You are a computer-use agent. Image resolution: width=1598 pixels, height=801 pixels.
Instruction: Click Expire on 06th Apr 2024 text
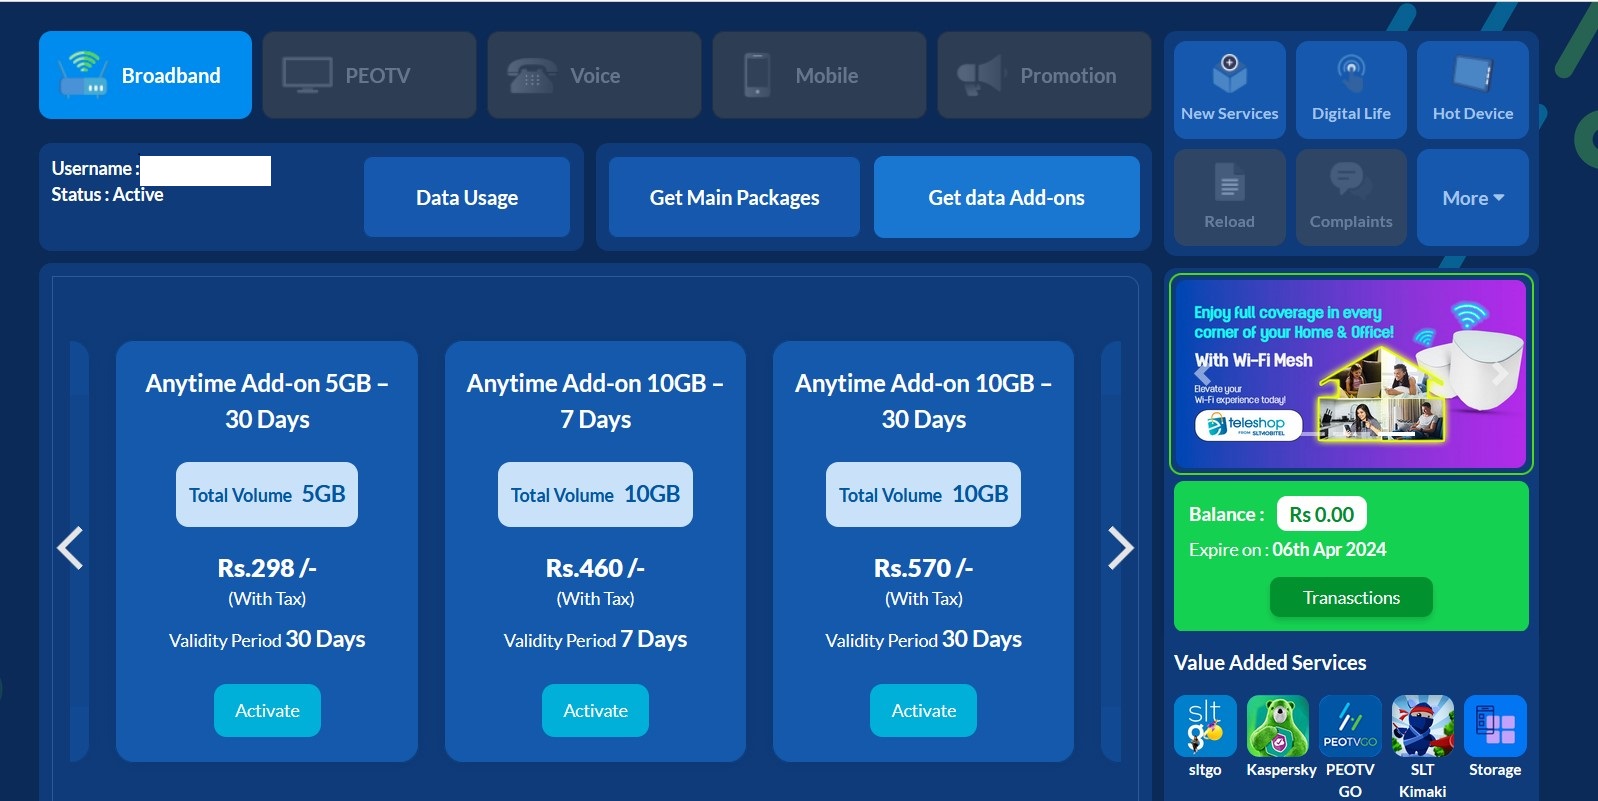[1287, 549]
